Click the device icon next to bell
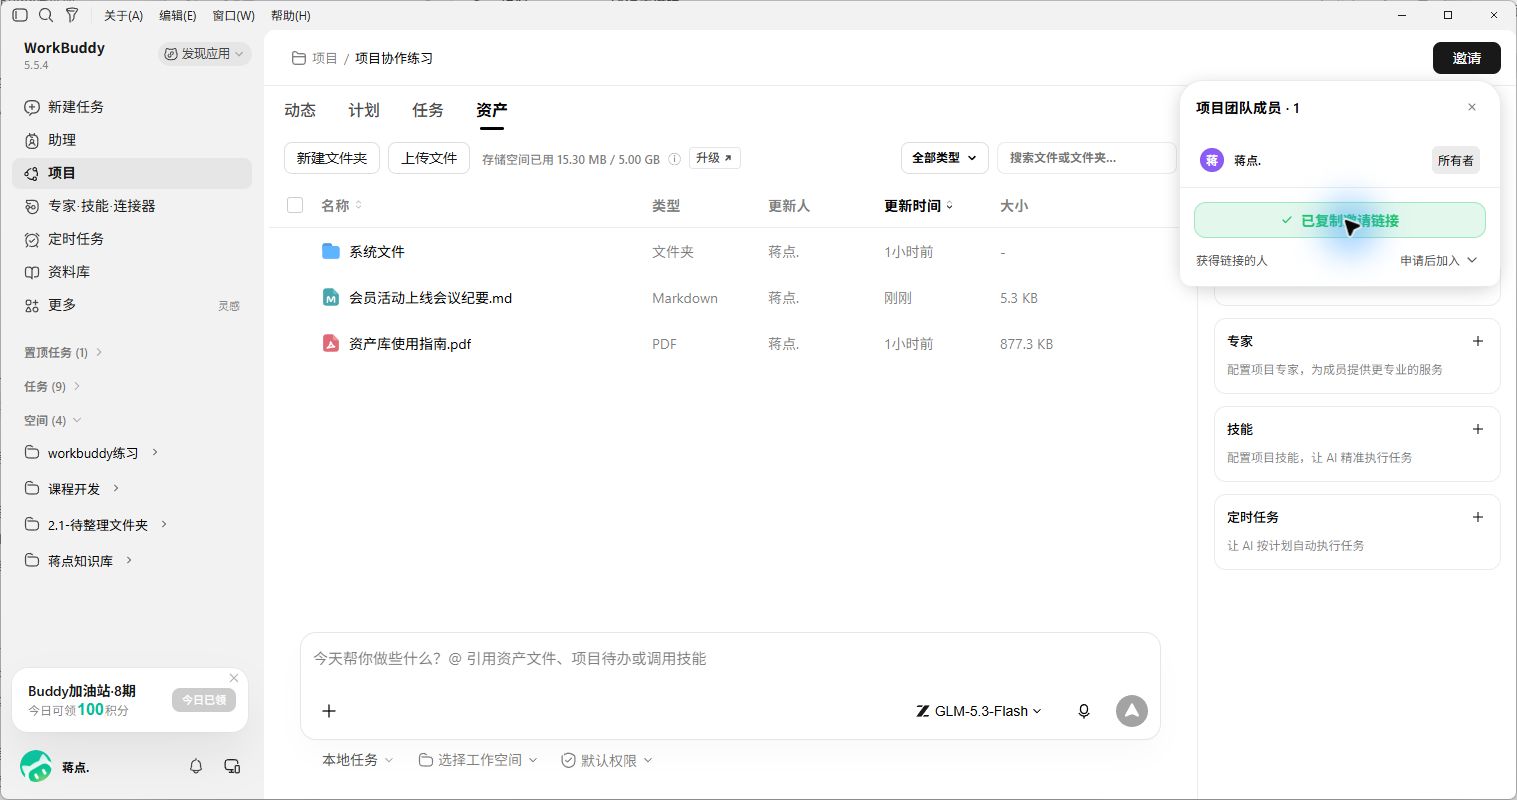The image size is (1517, 800). coord(232,766)
